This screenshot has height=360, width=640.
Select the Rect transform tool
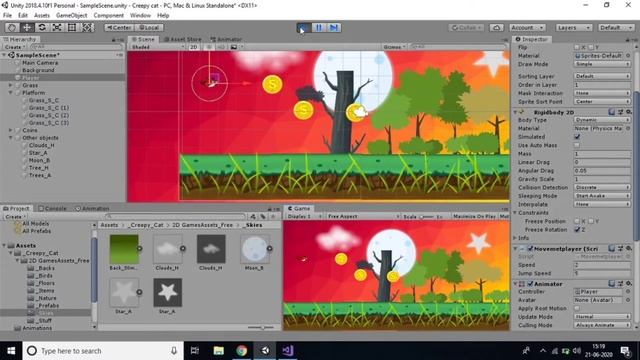click(72, 27)
